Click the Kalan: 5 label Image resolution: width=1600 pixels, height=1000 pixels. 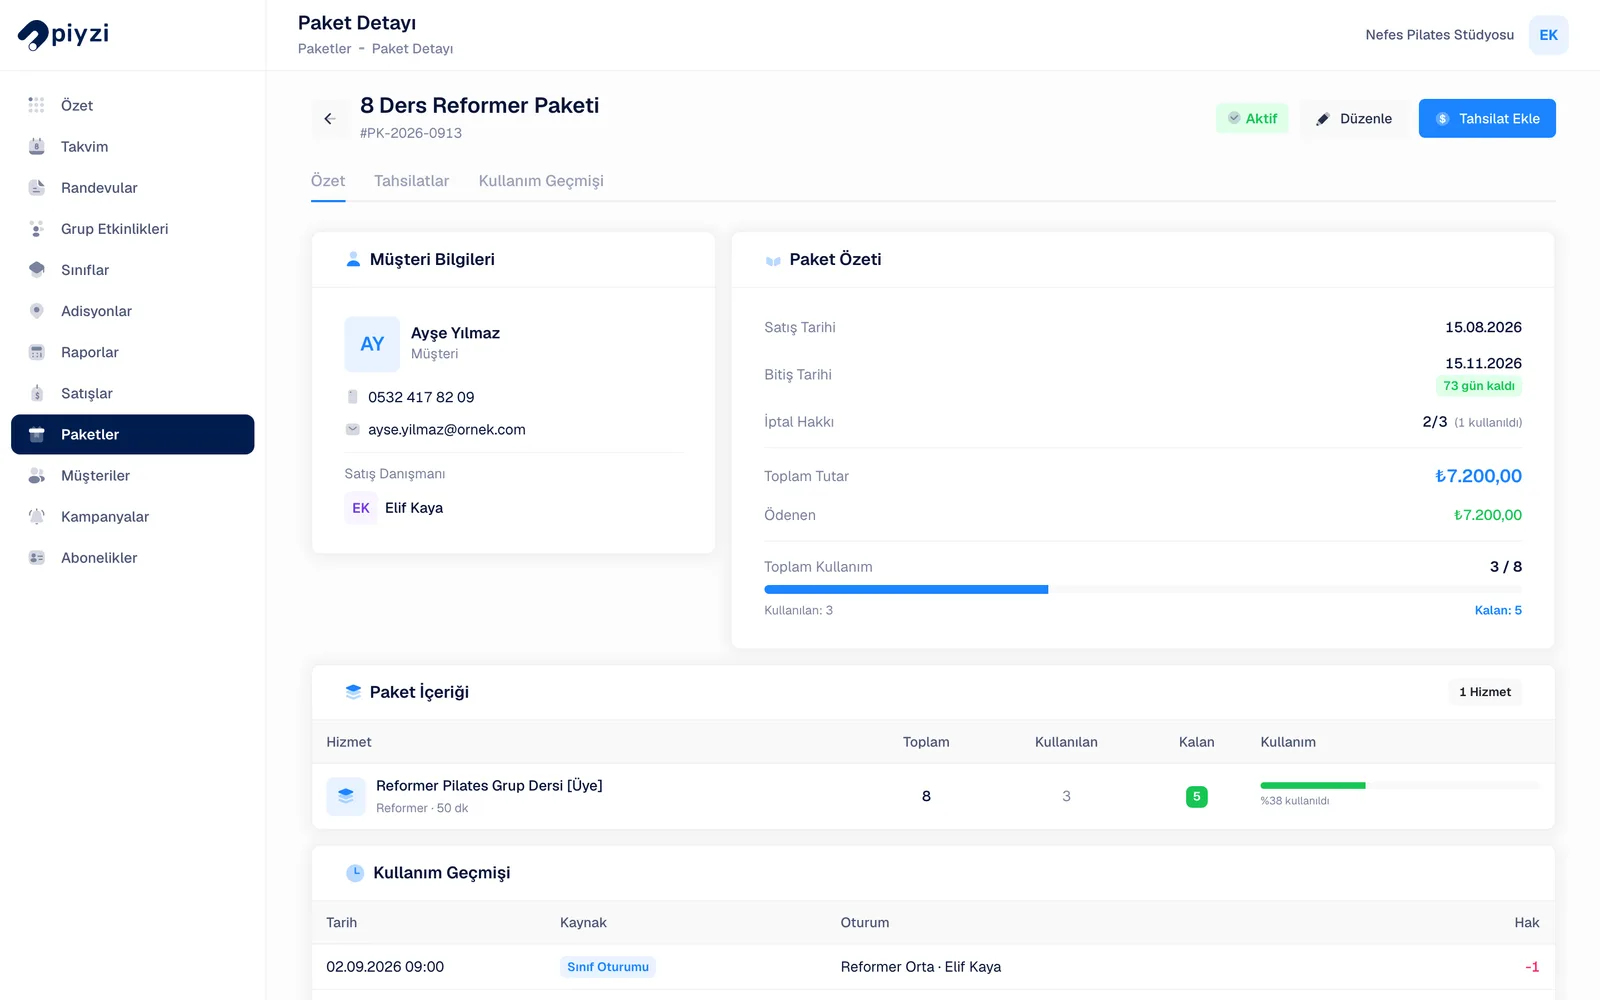[x=1498, y=610]
